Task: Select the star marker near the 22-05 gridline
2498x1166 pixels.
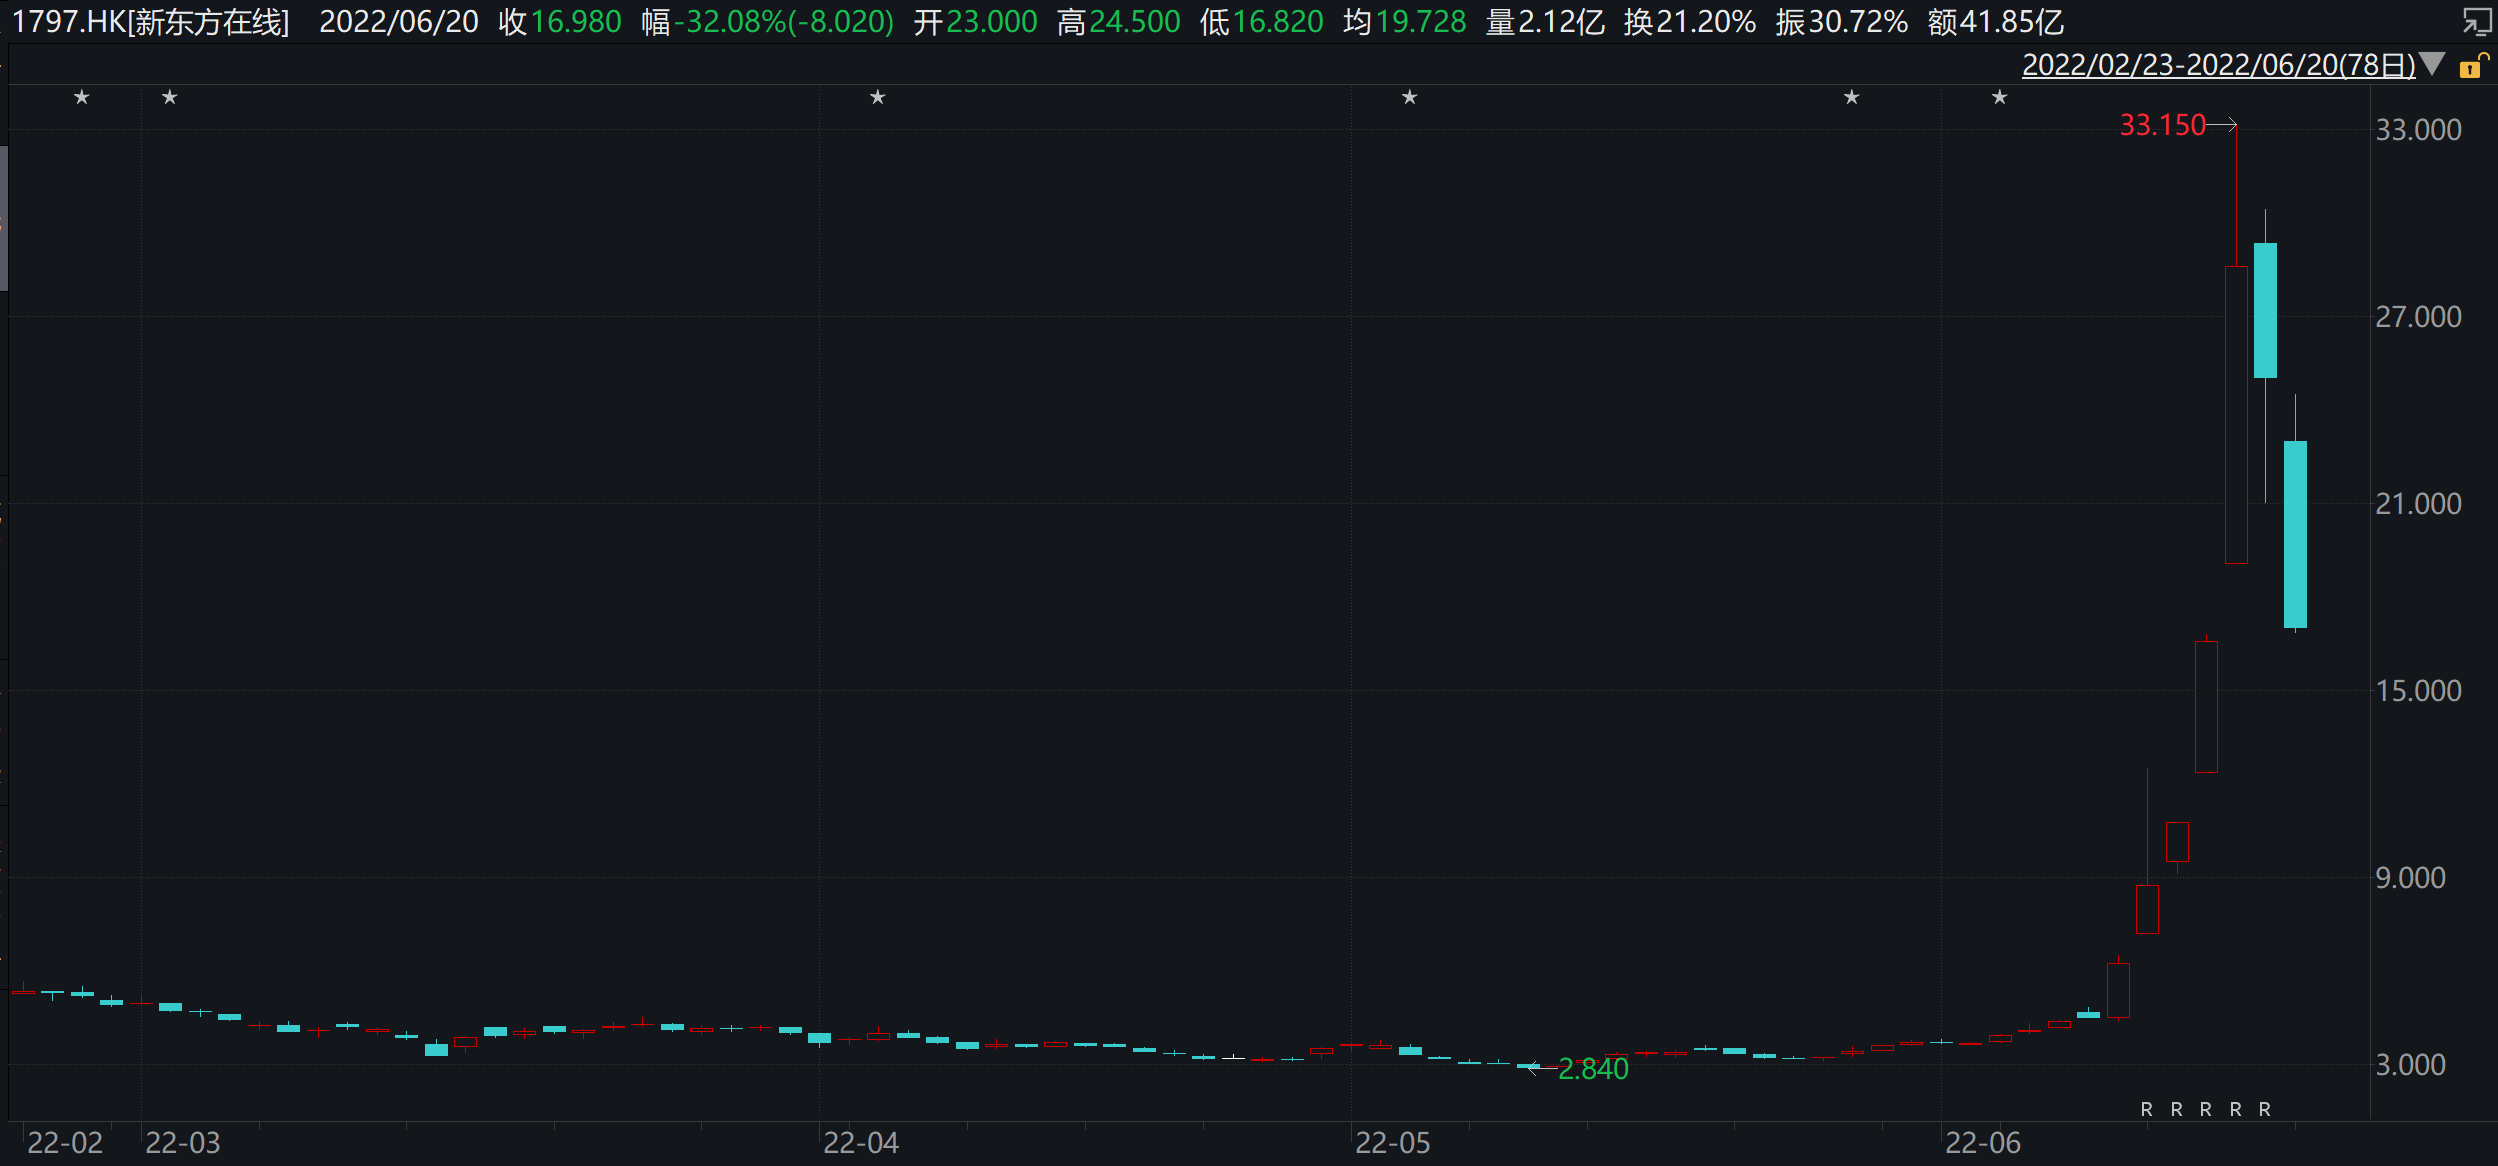Action: coord(1409,97)
